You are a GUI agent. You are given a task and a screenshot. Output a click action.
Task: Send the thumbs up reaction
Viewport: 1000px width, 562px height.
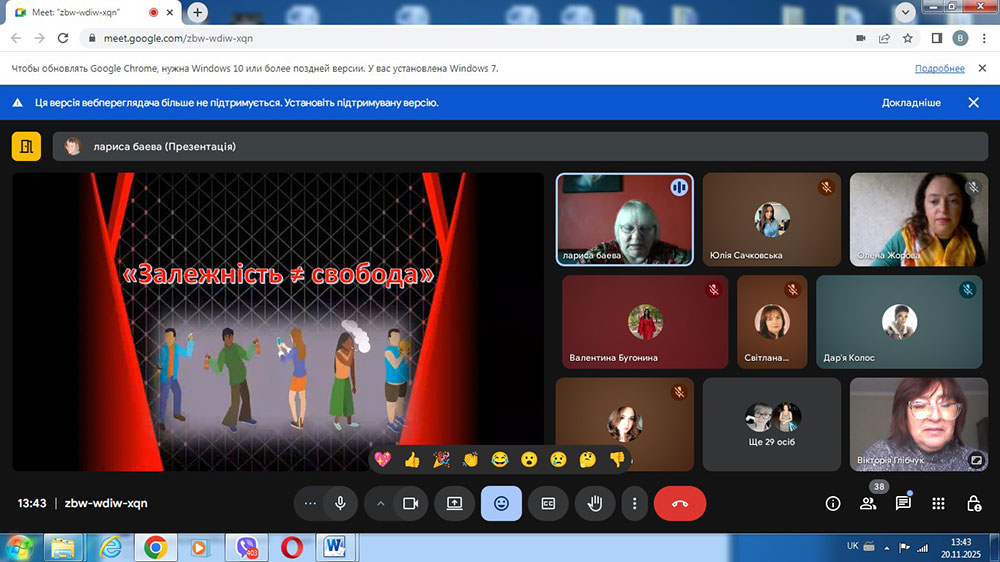[x=412, y=459]
